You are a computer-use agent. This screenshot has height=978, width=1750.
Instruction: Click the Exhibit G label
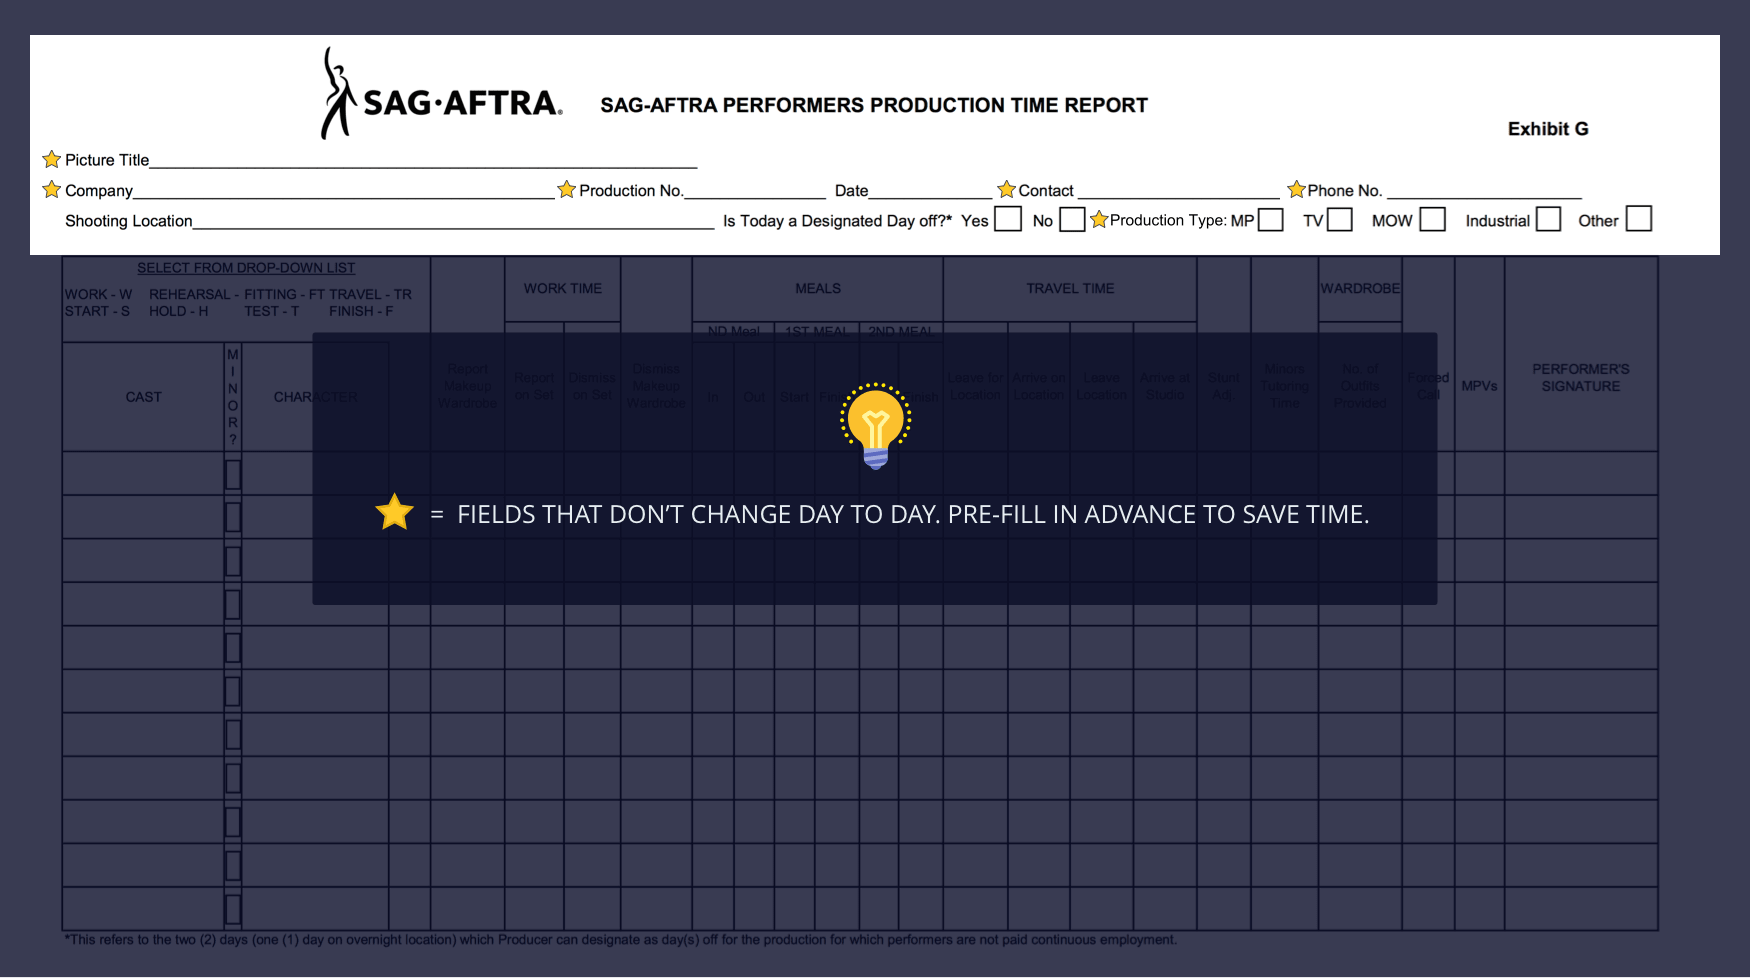pos(1548,129)
